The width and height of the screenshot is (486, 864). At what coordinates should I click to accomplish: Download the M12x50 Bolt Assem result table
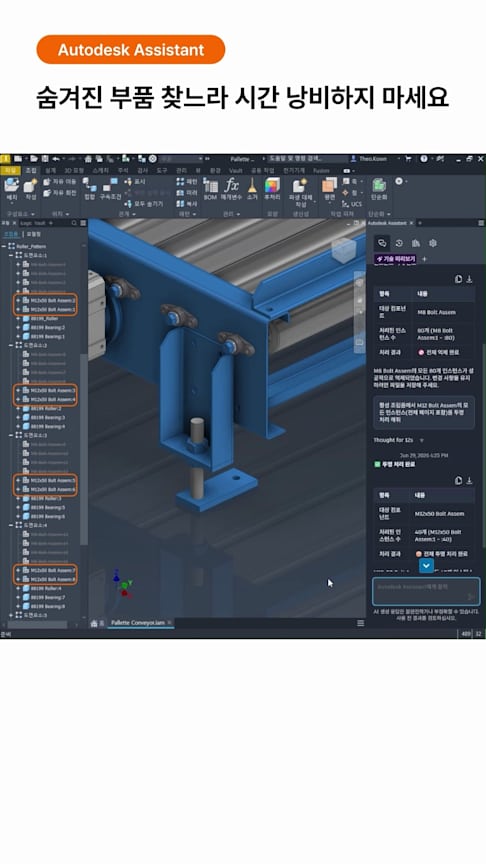469,480
